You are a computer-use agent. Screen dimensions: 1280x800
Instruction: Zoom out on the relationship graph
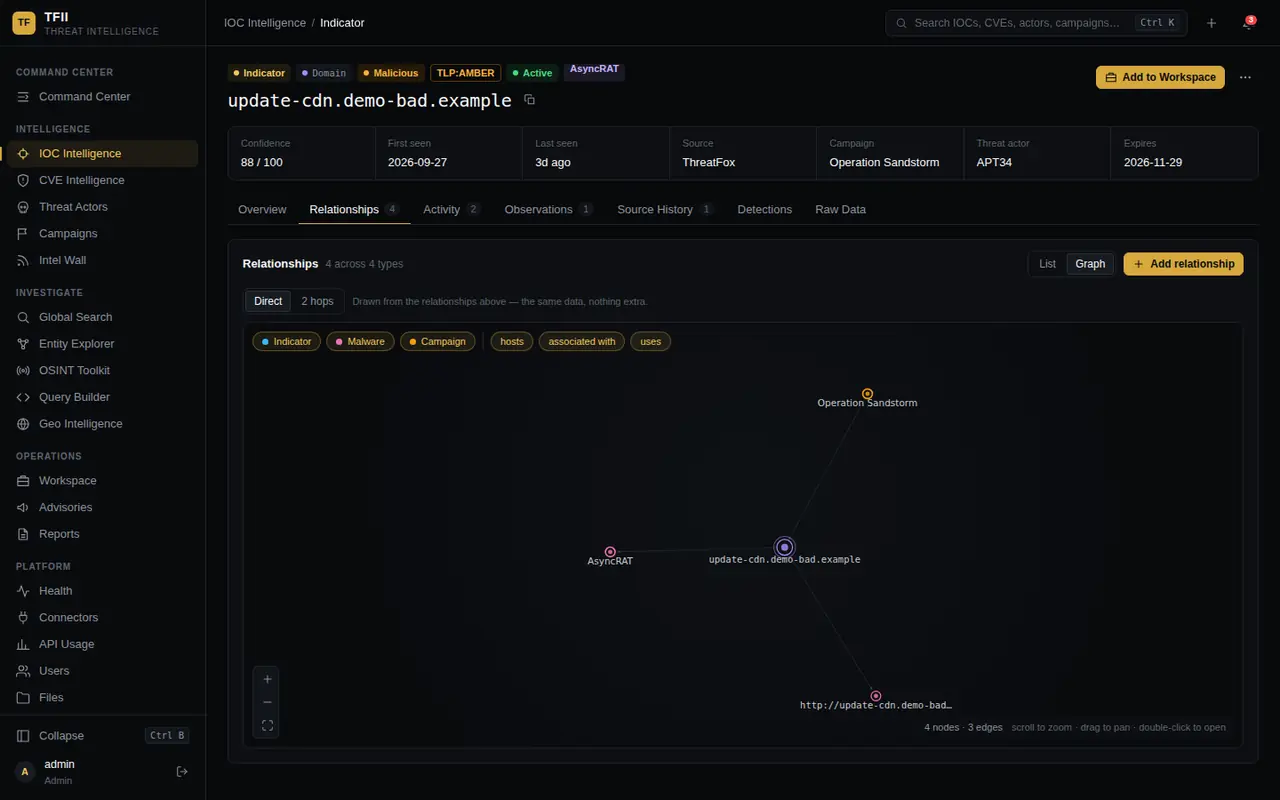pyautogui.click(x=267, y=702)
